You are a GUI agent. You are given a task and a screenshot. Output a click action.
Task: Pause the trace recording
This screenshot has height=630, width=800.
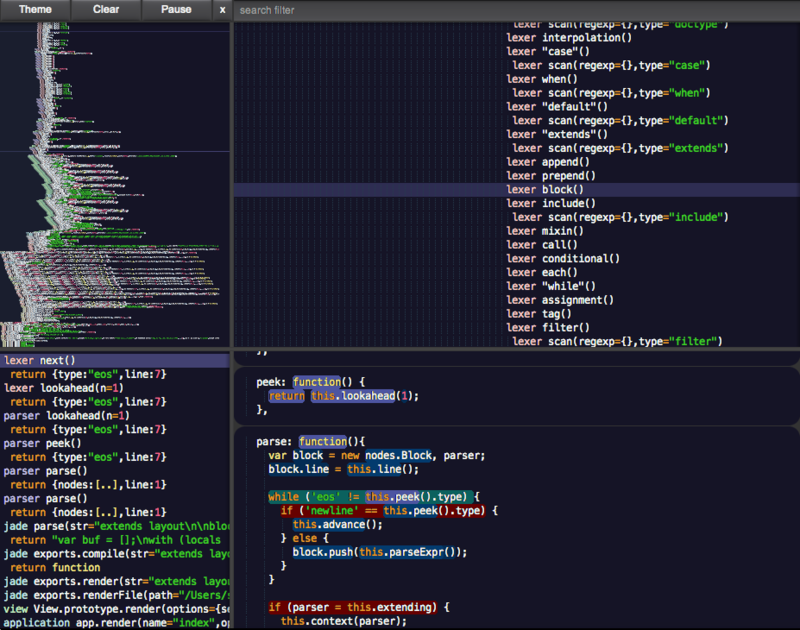(176, 10)
